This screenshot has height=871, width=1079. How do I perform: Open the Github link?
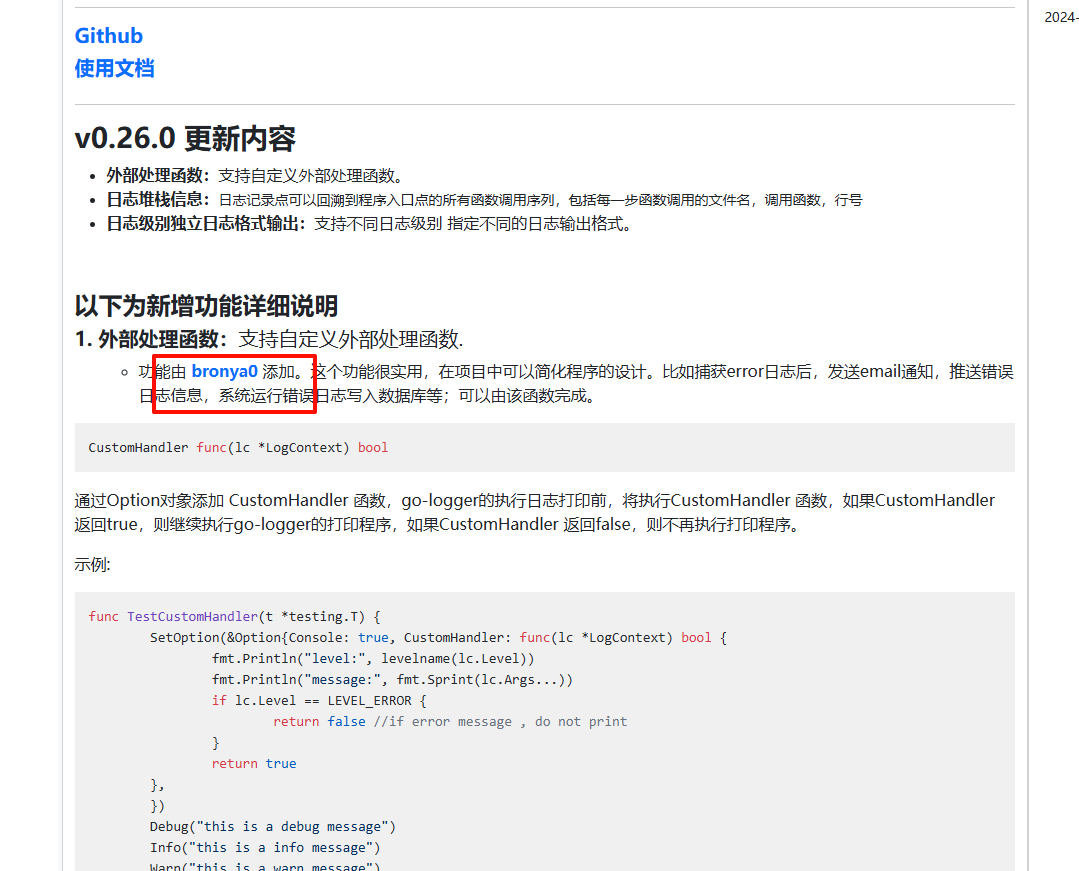click(108, 36)
